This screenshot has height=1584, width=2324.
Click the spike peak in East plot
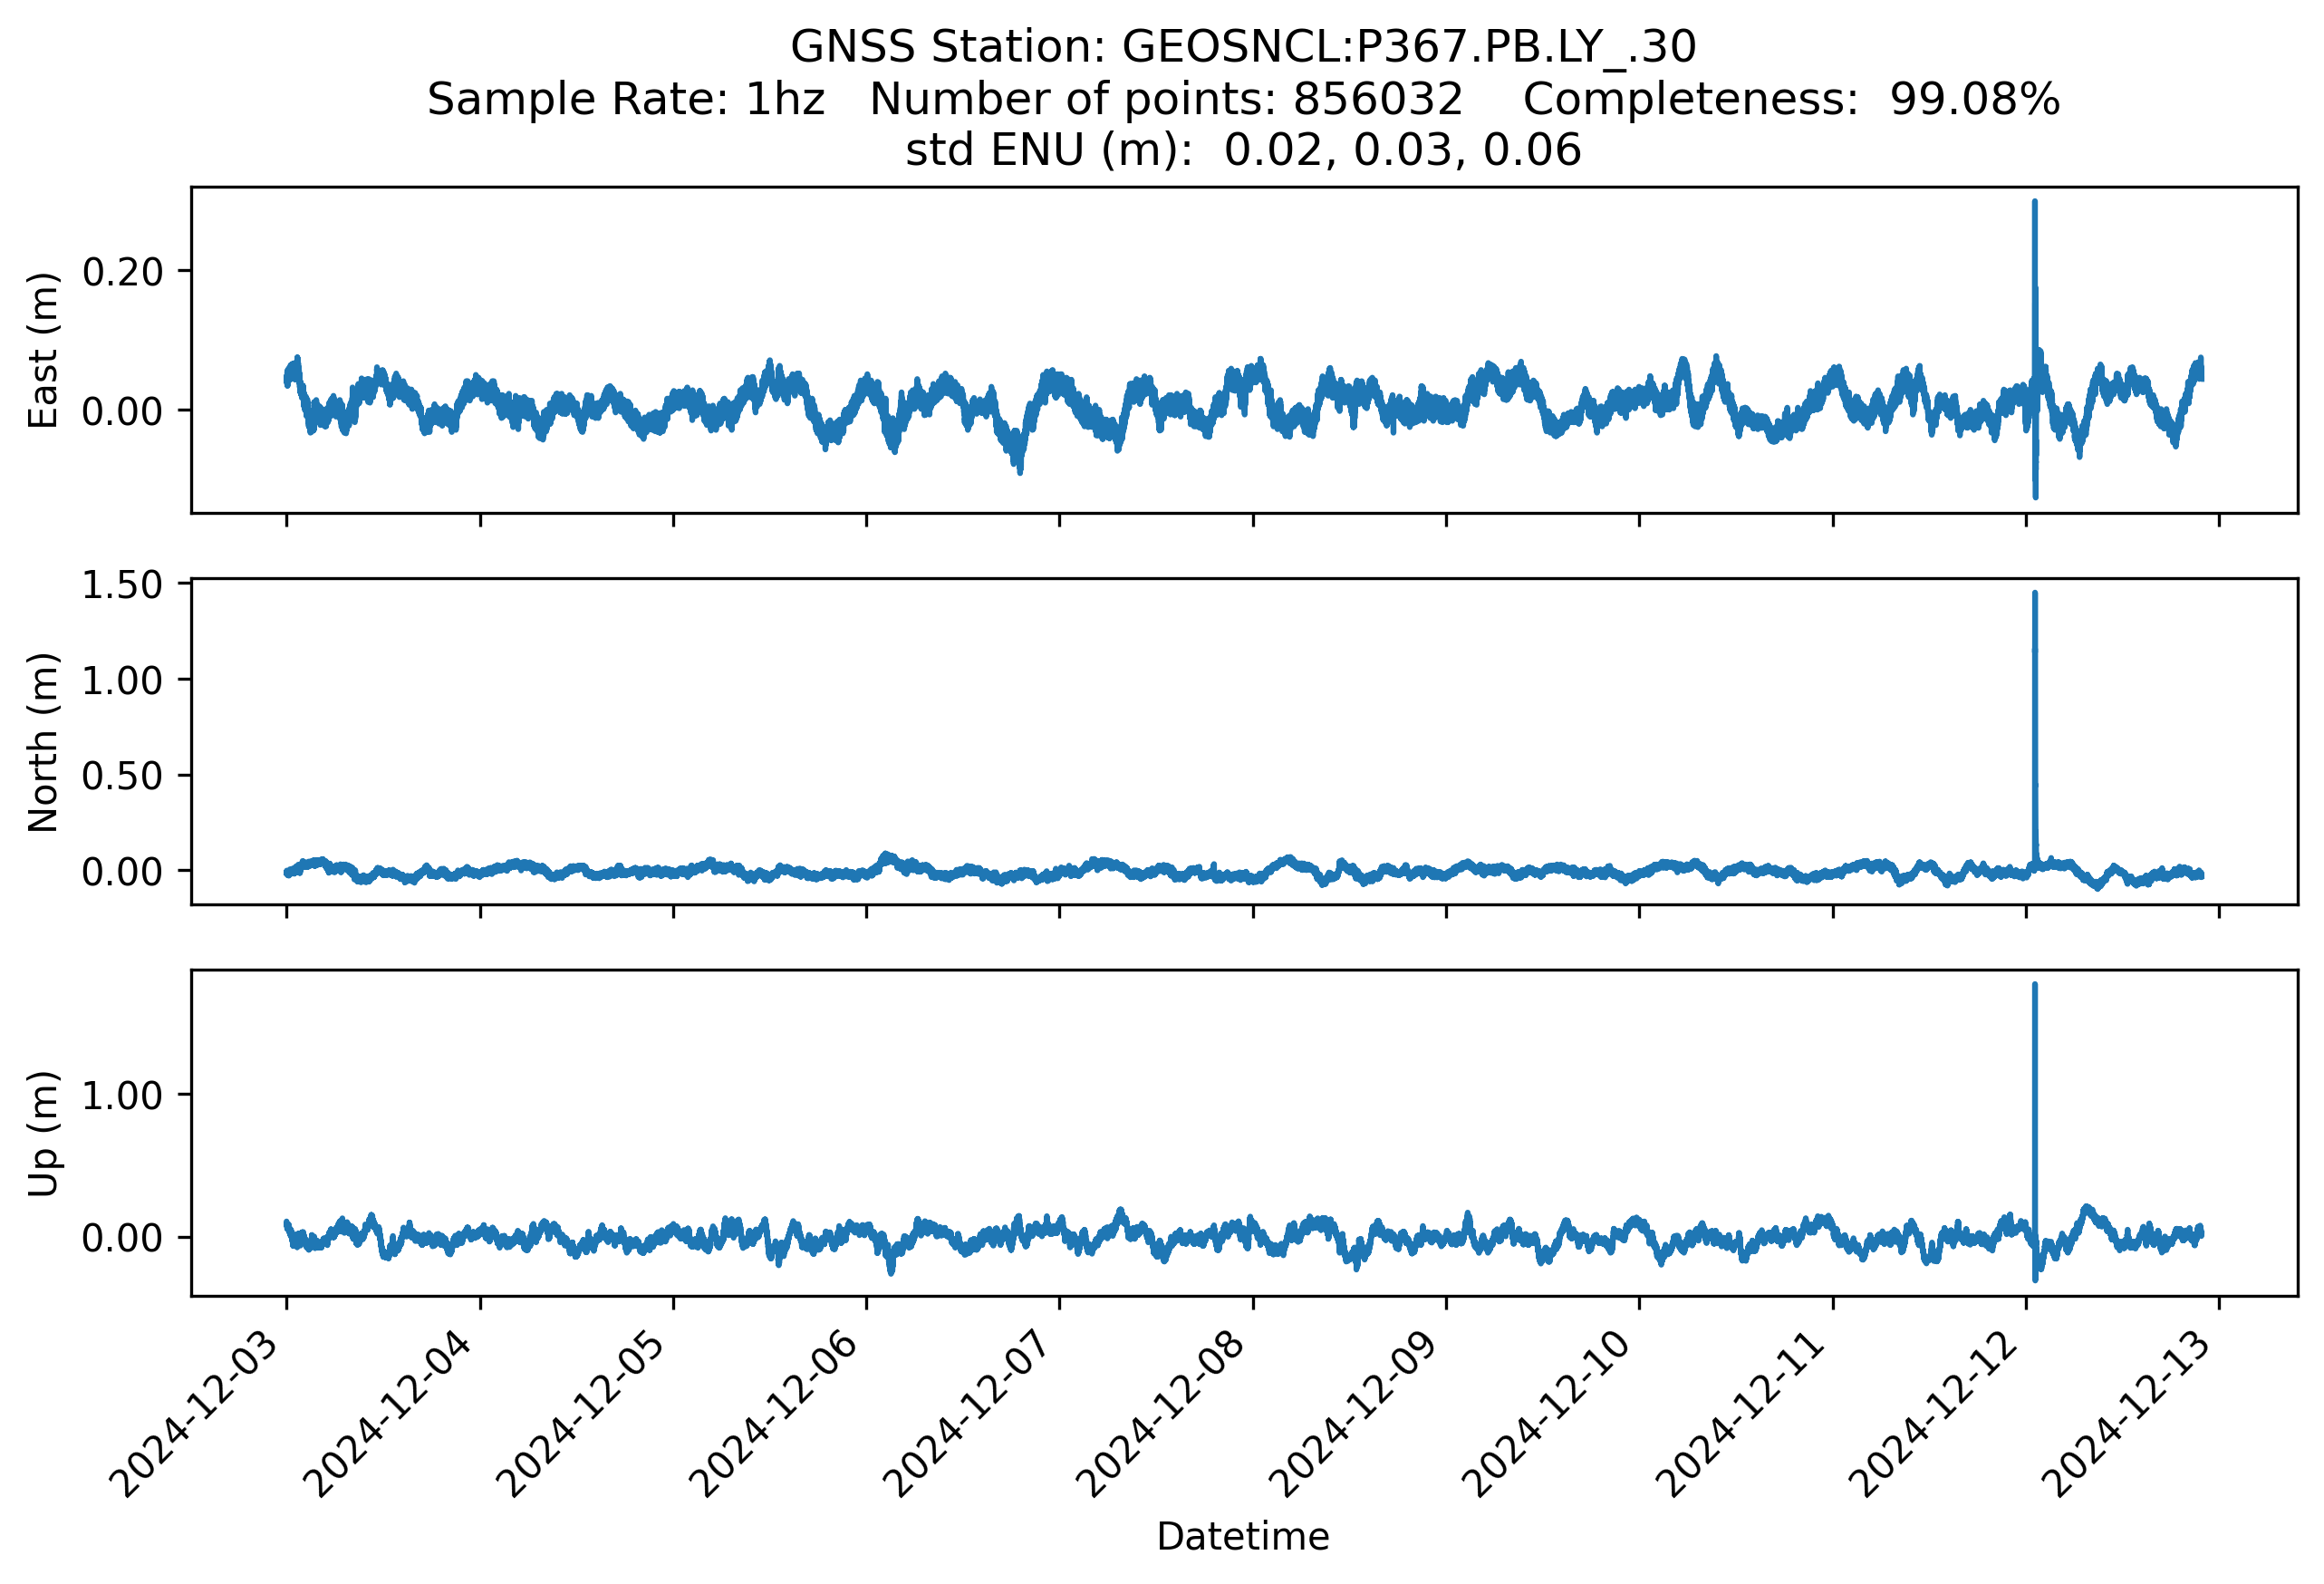[x=2034, y=204]
